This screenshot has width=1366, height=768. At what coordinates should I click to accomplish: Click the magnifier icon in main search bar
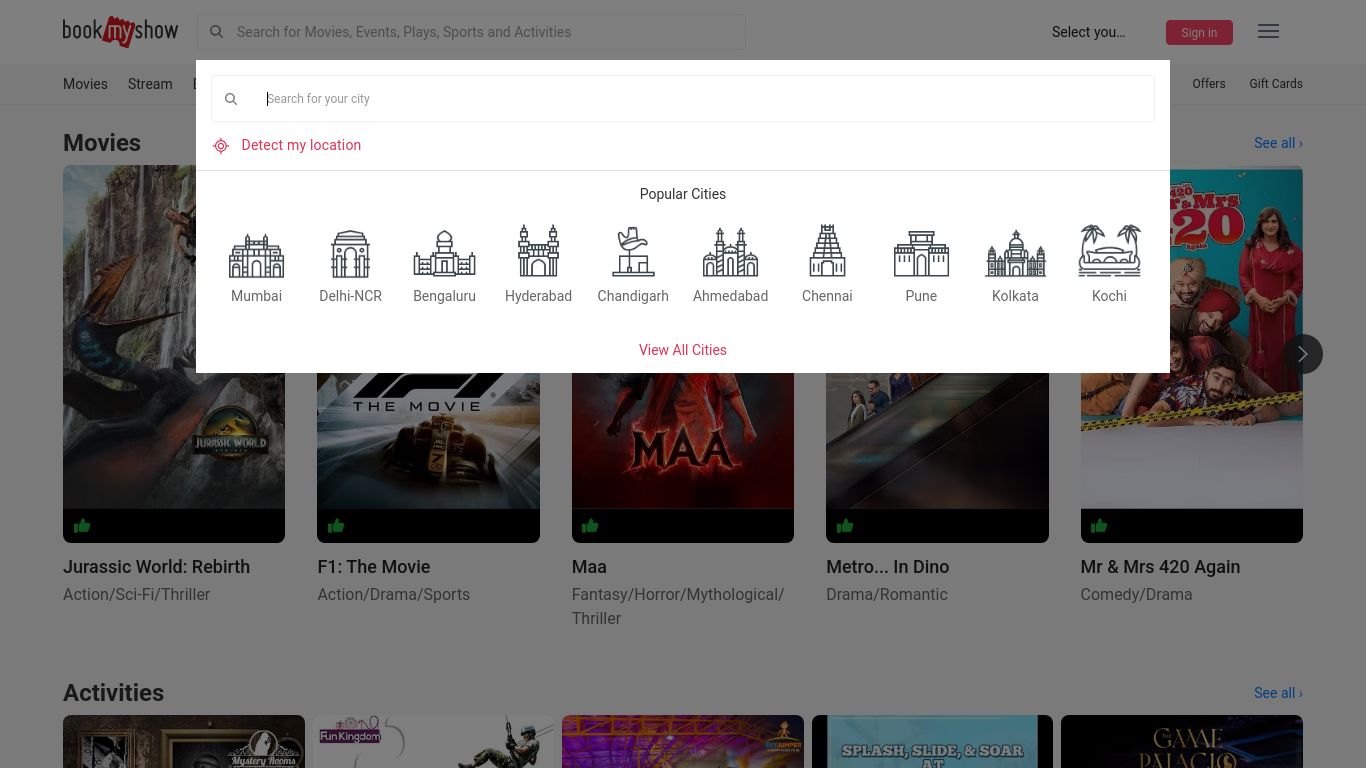pos(216,32)
